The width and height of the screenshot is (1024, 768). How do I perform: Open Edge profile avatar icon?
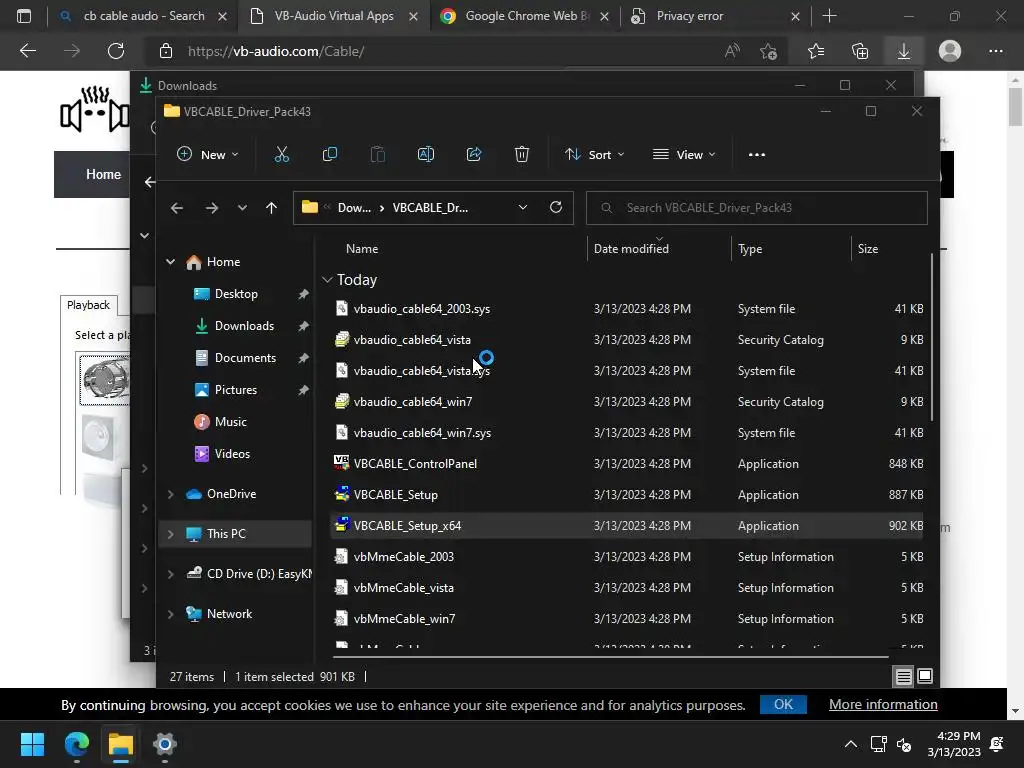pyautogui.click(x=950, y=51)
